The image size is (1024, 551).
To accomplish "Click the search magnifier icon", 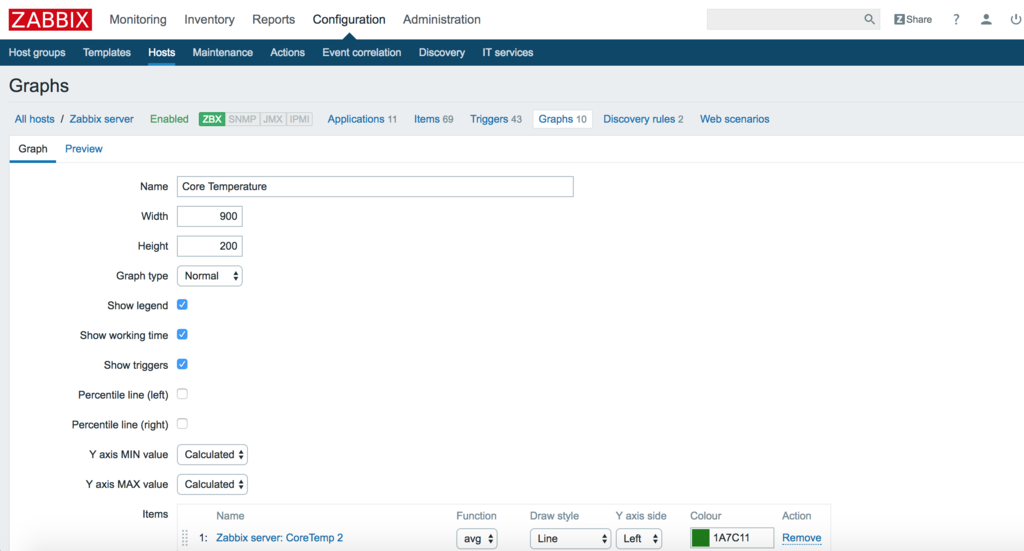I will [x=869, y=20].
